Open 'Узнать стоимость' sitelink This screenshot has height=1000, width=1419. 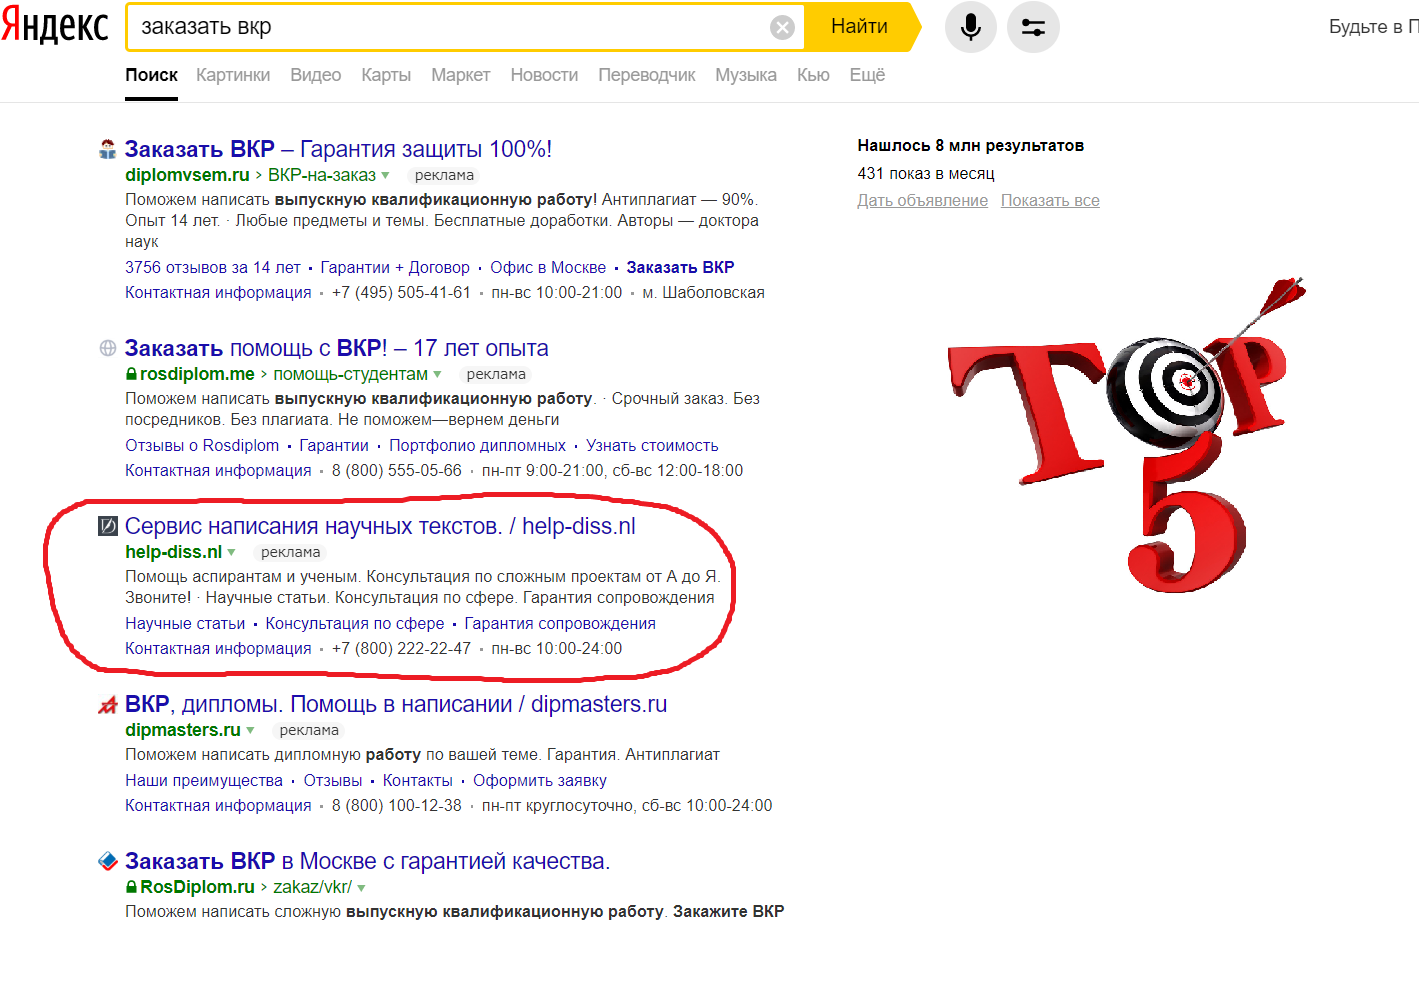point(652,446)
